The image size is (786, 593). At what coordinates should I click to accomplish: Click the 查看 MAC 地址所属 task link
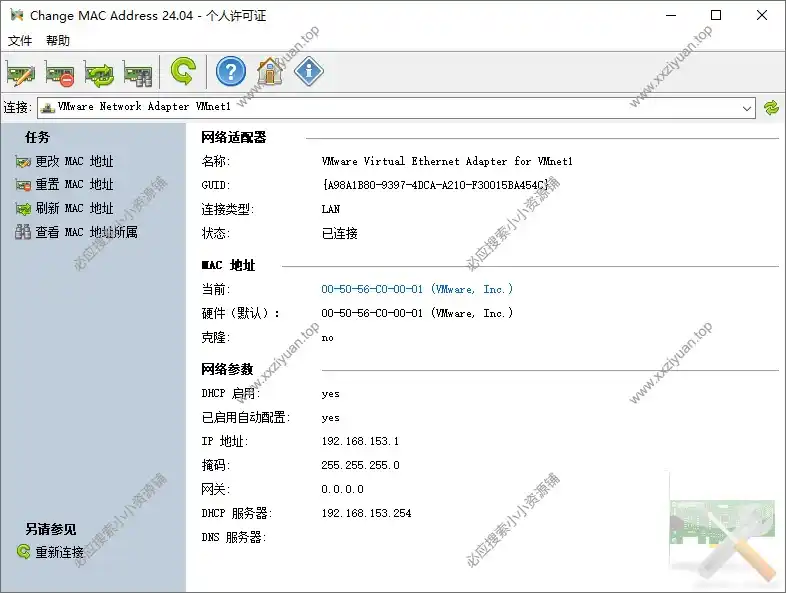pos(86,233)
